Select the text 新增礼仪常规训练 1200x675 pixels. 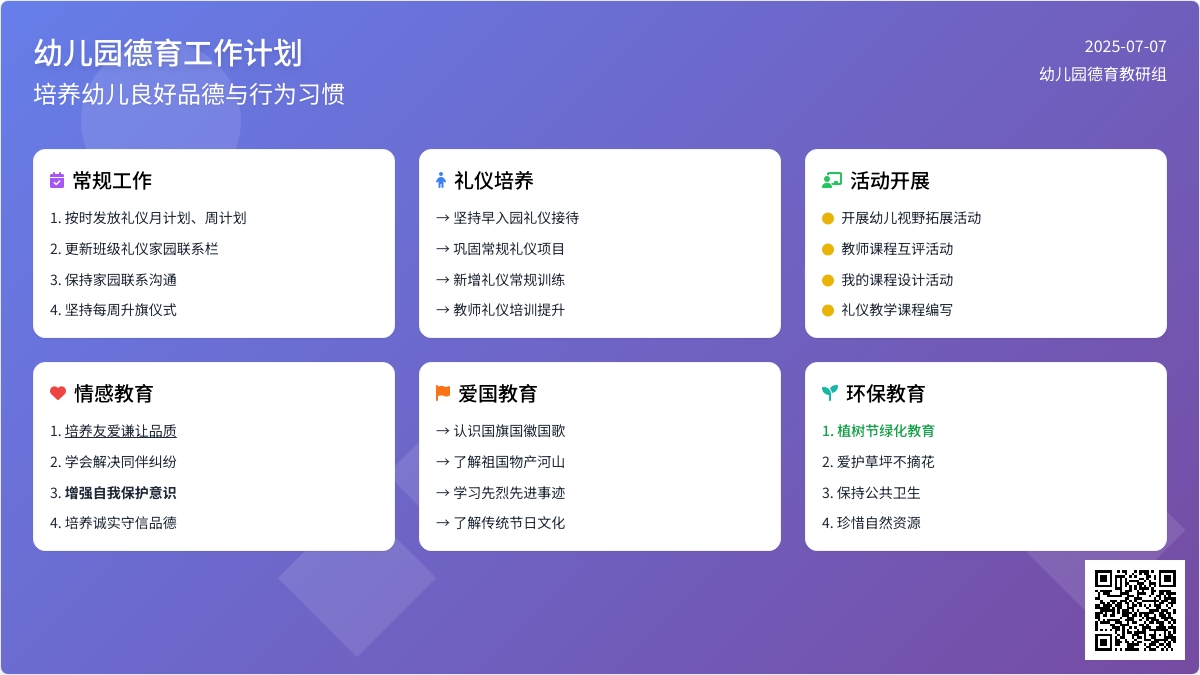pyautogui.click(x=509, y=280)
